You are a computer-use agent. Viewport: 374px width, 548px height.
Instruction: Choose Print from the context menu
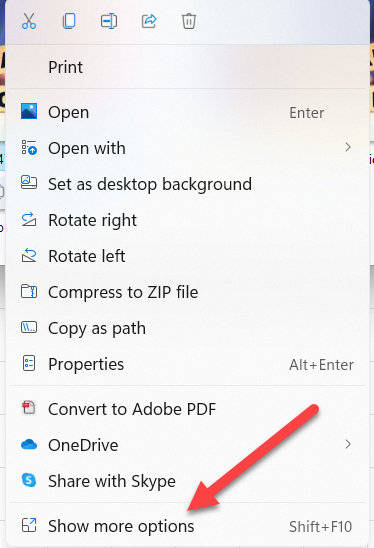pos(187,67)
